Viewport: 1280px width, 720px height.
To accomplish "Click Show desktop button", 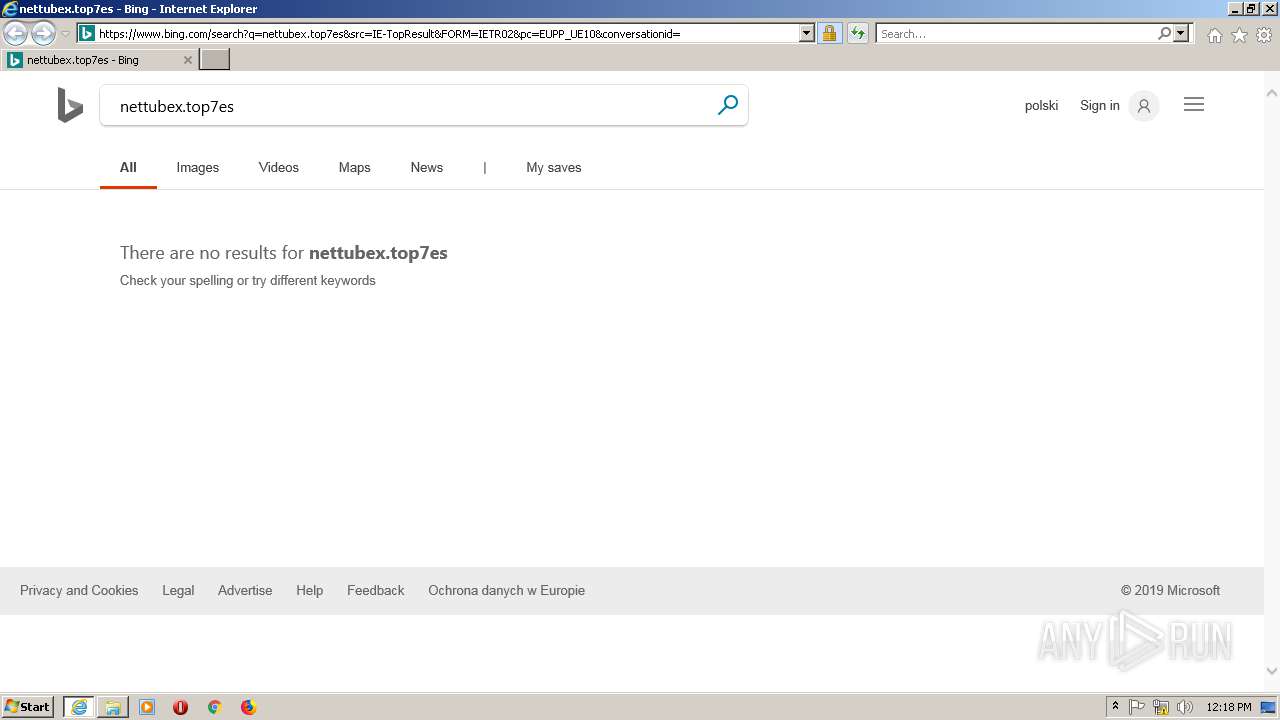I will coord(1269,707).
